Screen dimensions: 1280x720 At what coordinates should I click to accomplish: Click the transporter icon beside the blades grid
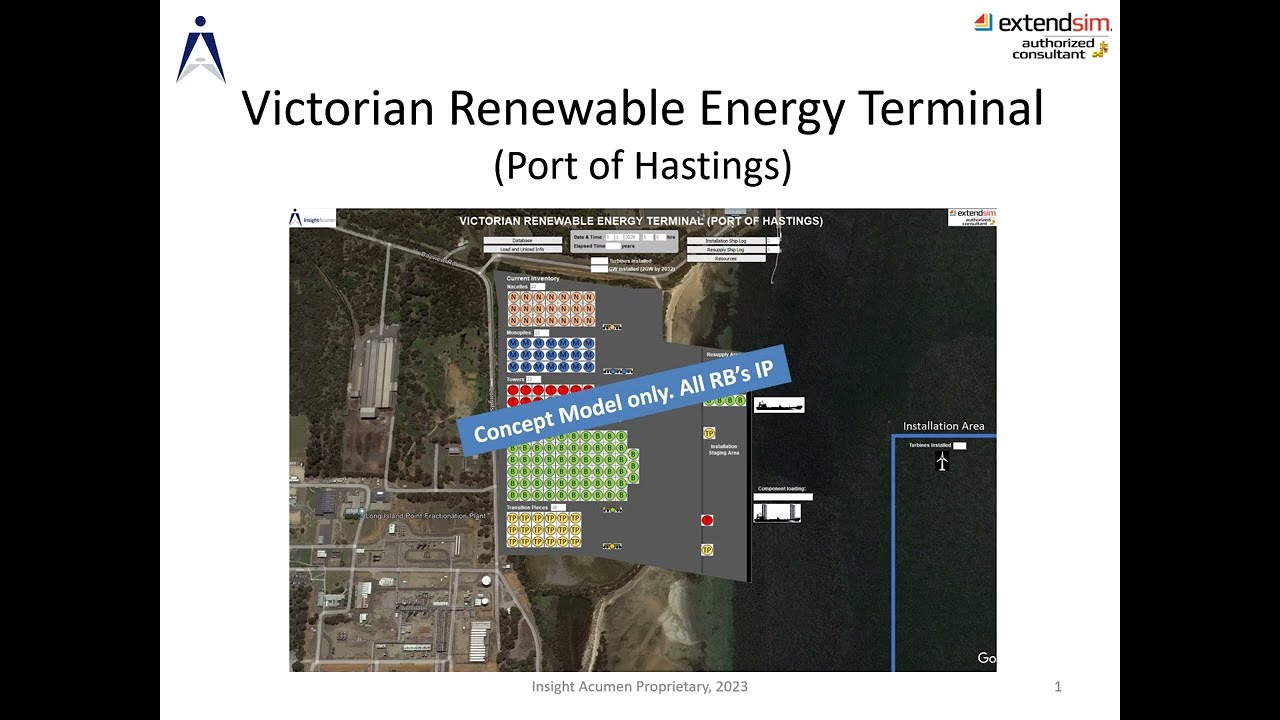[x=612, y=510]
